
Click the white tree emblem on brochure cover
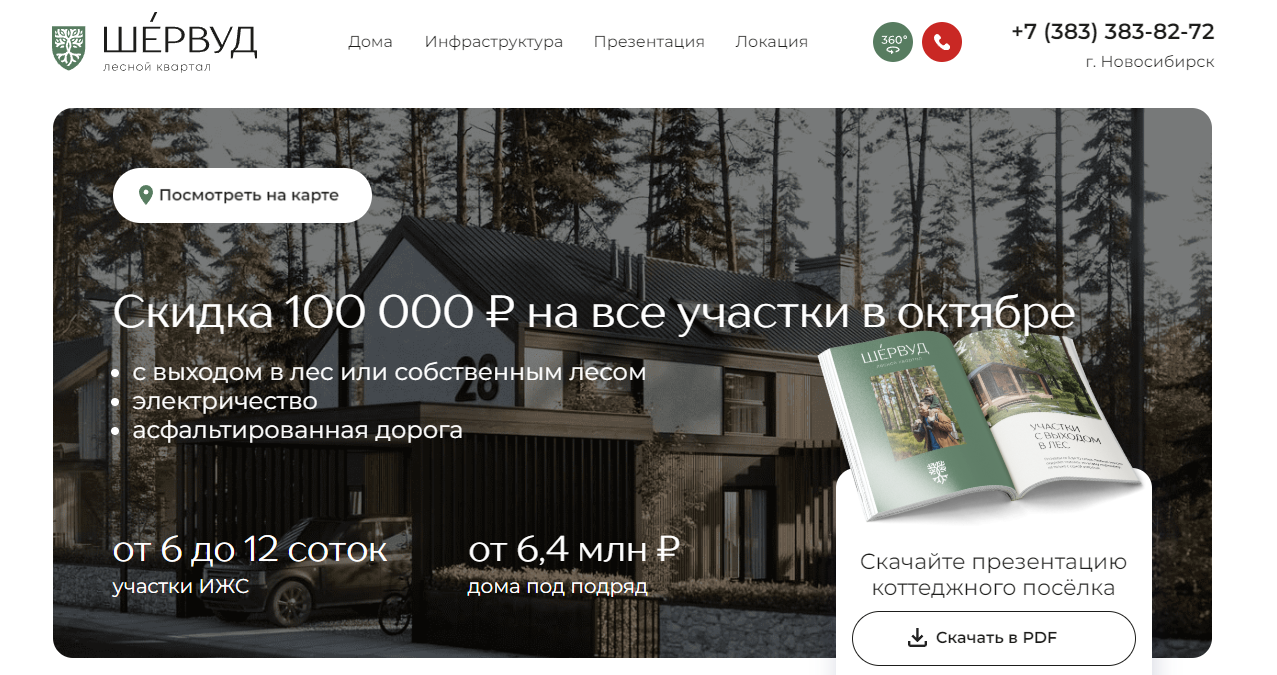[937, 472]
